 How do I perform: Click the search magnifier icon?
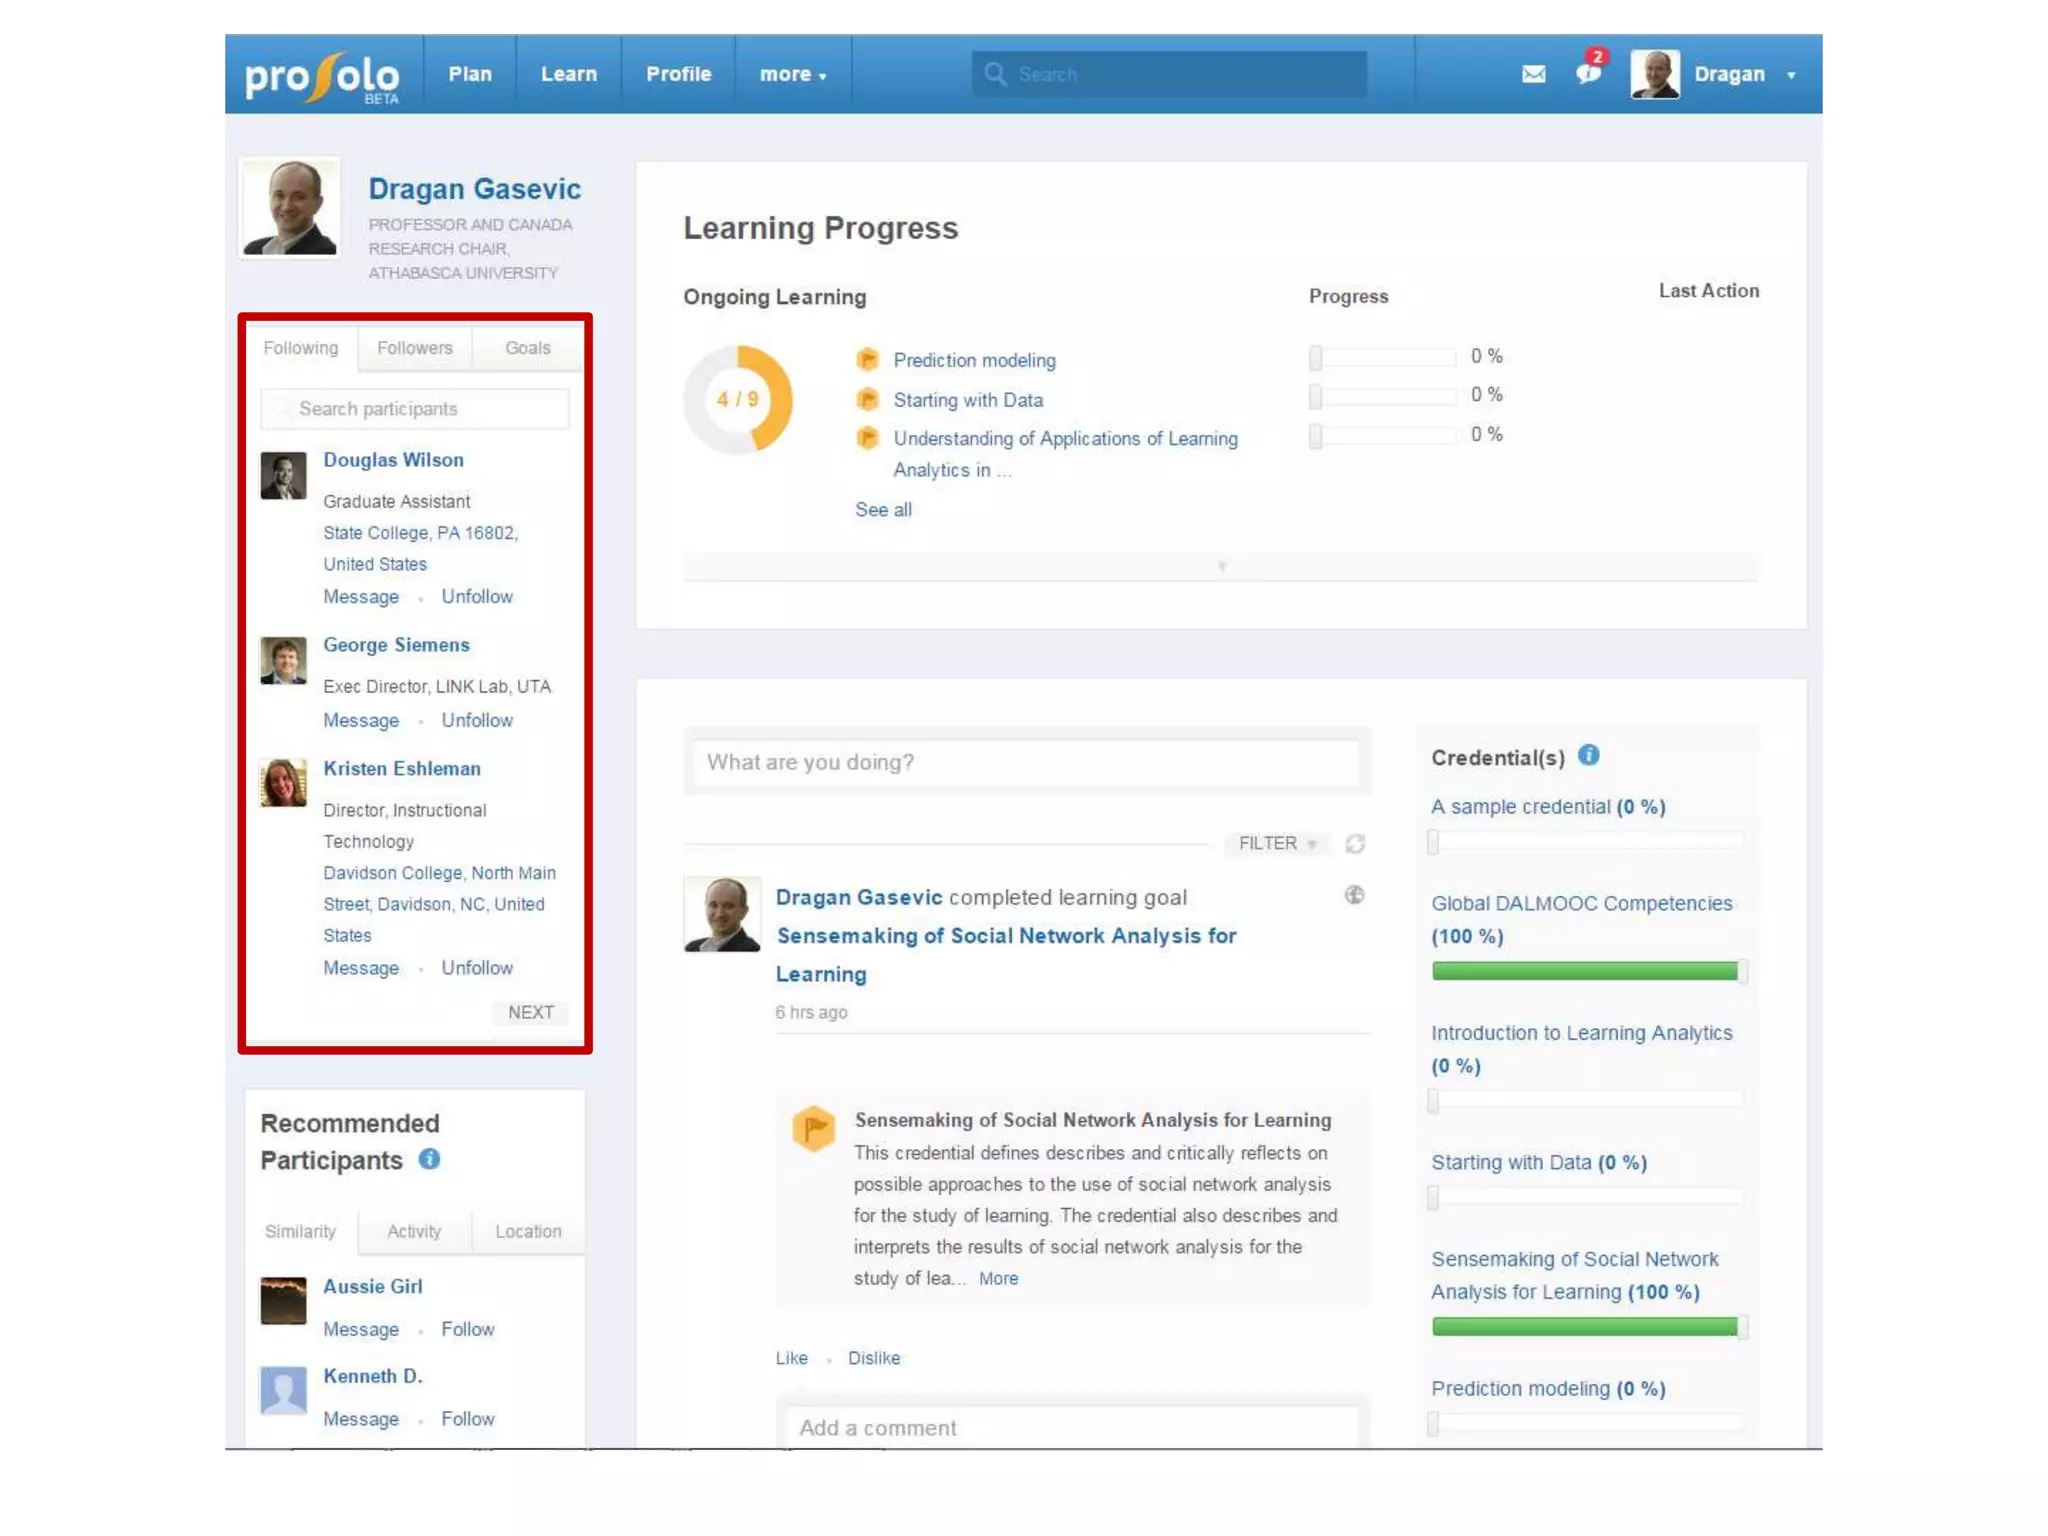pyautogui.click(x=994, y=74)
